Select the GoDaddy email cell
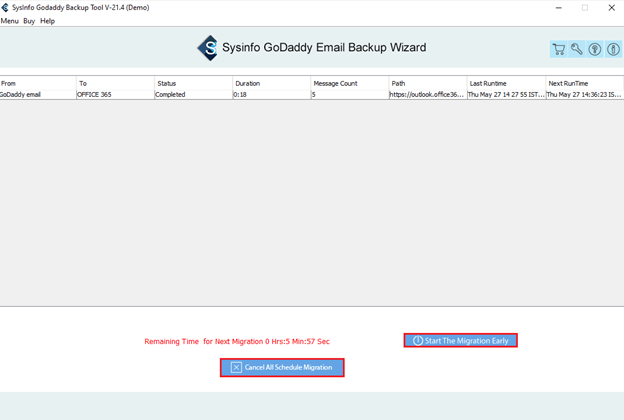Viewport: 624px width, 420px height. pyautogui.click(x=38, y=95)
